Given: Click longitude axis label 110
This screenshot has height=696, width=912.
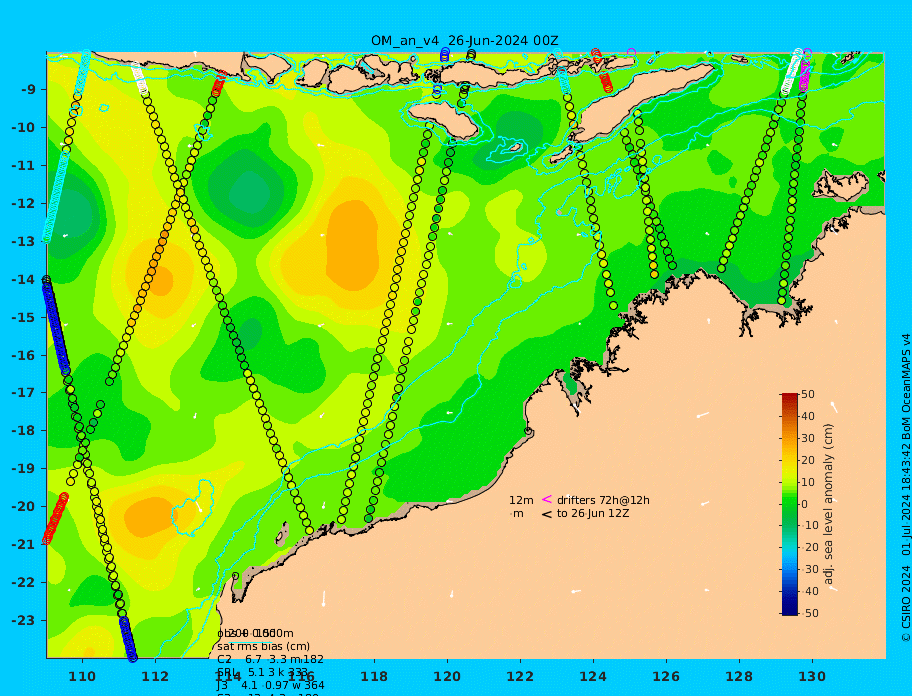Looking at the screenshot, I should tap(83, 676).
